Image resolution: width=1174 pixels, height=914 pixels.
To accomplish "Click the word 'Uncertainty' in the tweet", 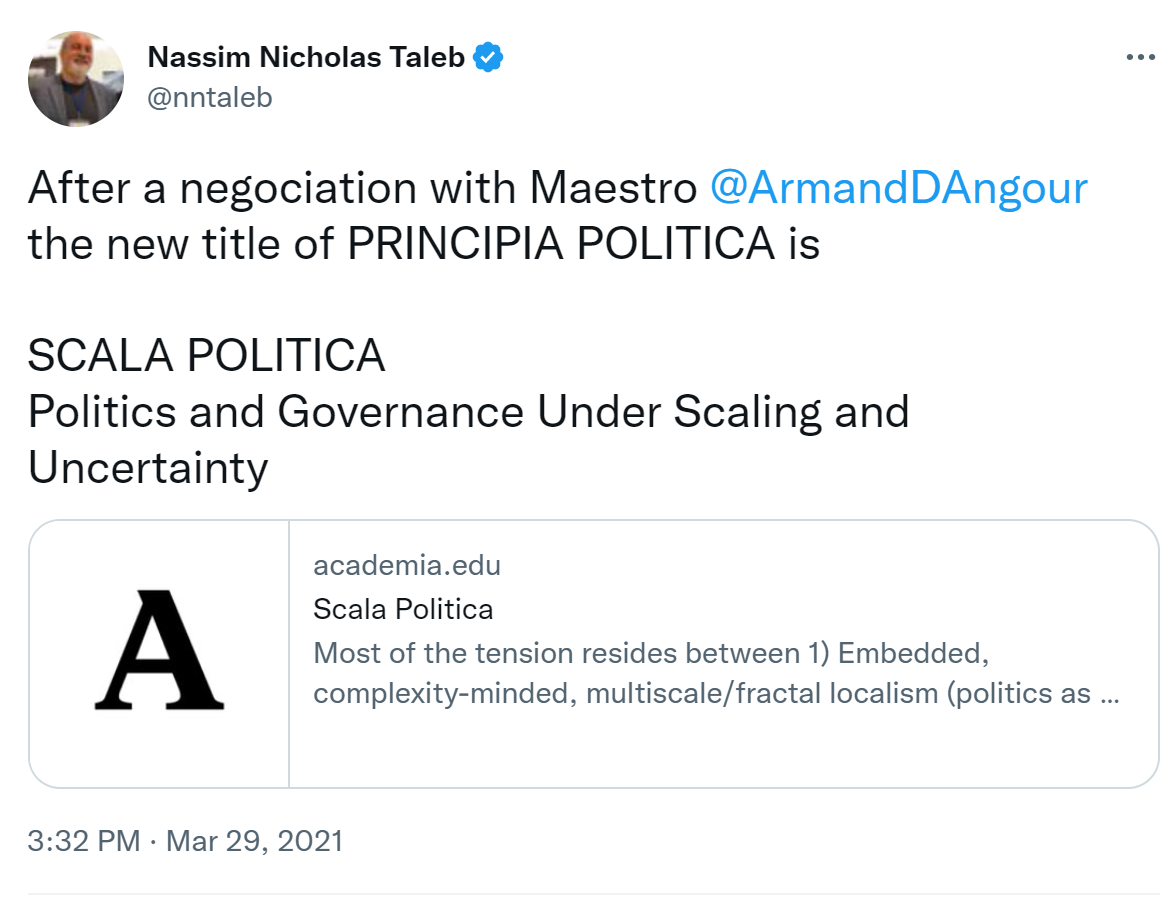I will click(x=148, y=468).
